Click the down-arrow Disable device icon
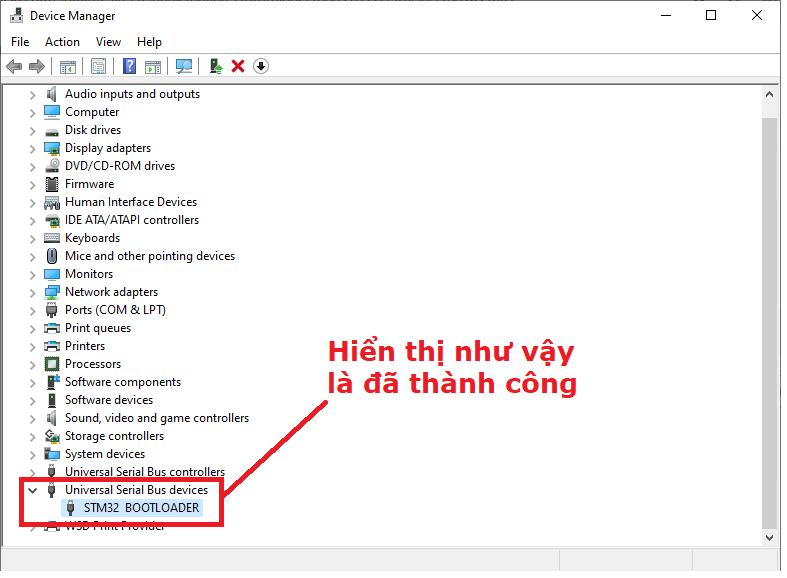Screen dimensions: 787x578 [x=261, y=67]
